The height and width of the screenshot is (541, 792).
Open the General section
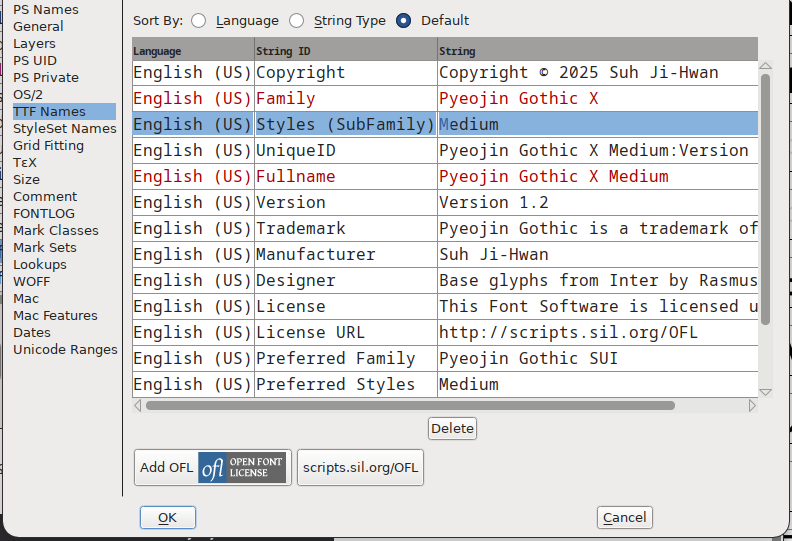pyautogui.click(x=38, y=26)
